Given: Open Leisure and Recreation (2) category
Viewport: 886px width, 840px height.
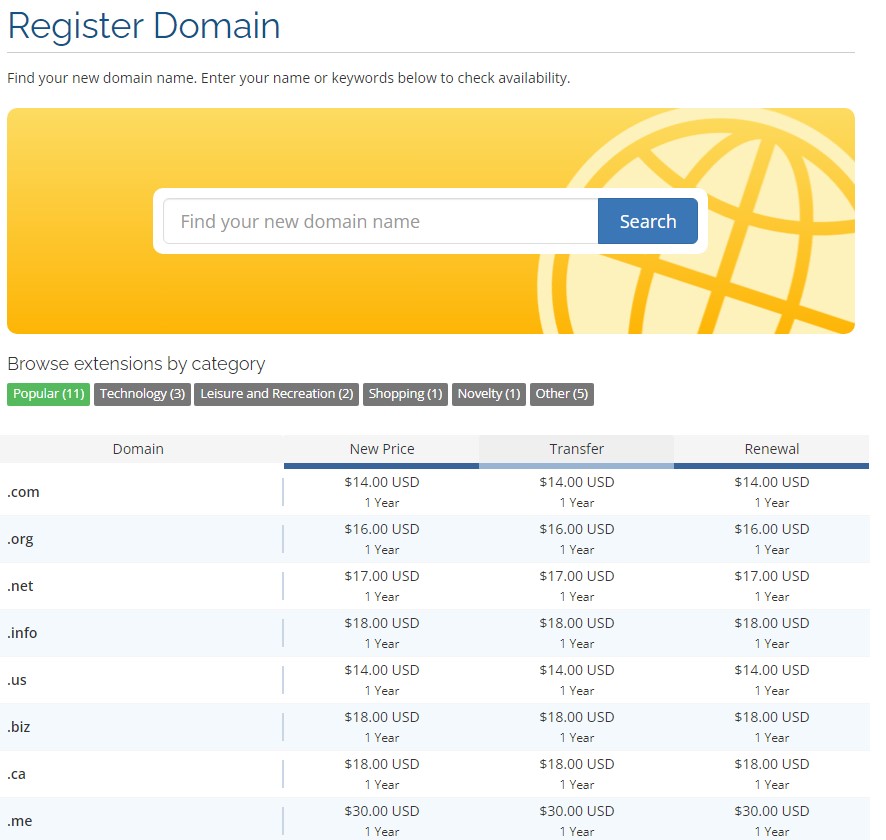Looking at the screenshot, I should 276,394.
